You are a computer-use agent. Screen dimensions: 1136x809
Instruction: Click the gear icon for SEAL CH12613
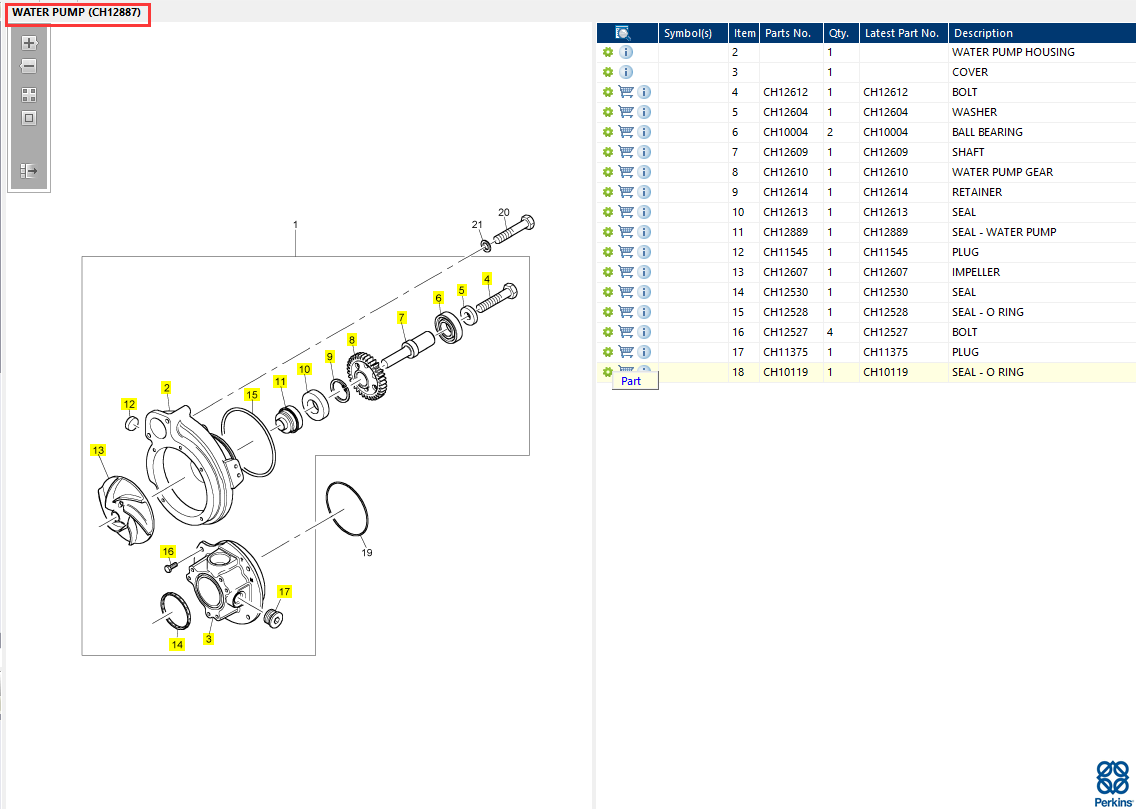[x=608, y=212]
